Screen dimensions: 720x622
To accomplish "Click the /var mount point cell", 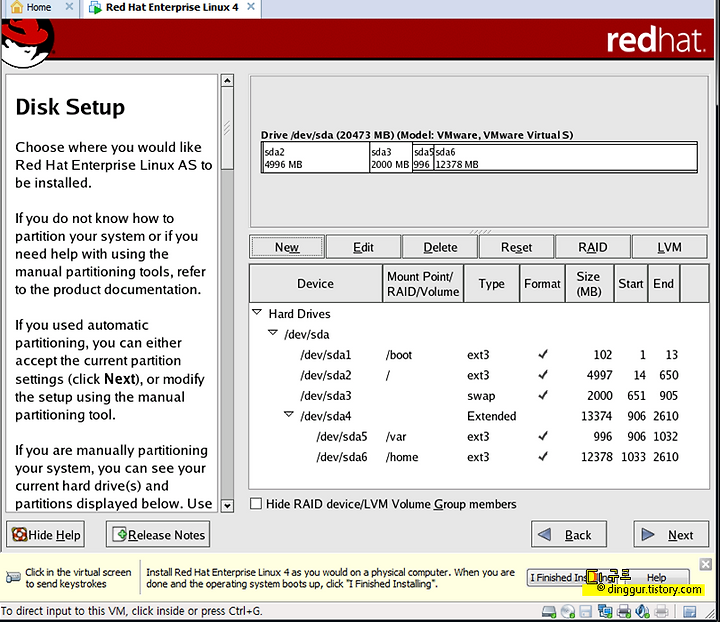I will (396, 437).
